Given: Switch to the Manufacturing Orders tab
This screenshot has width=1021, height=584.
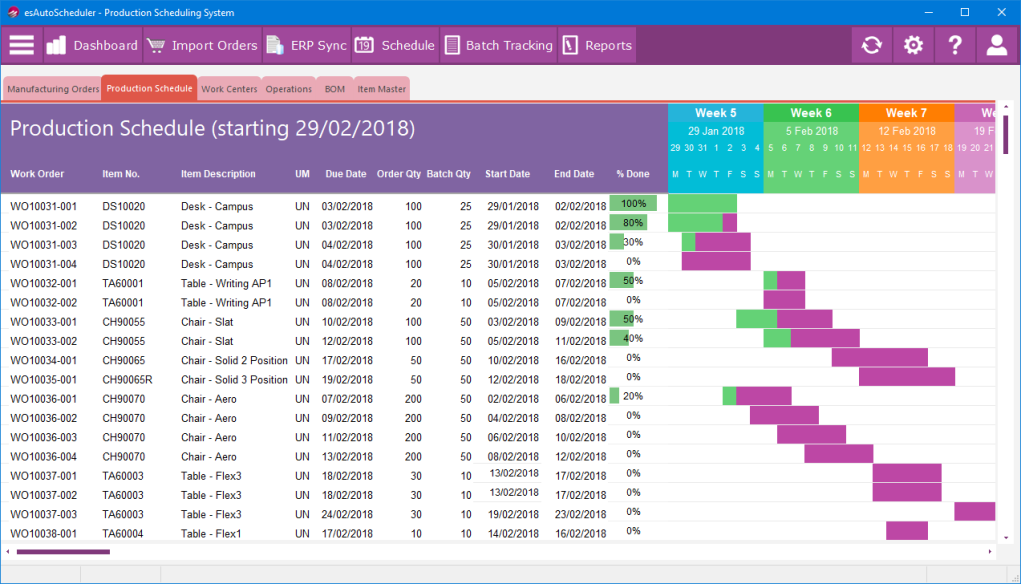Looking at the screenshot, I should (52, 88).
